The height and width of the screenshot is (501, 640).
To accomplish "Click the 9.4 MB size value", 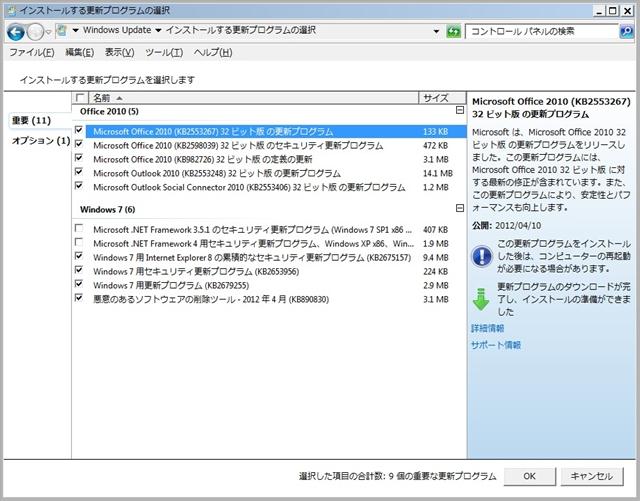I will point(436,258).
